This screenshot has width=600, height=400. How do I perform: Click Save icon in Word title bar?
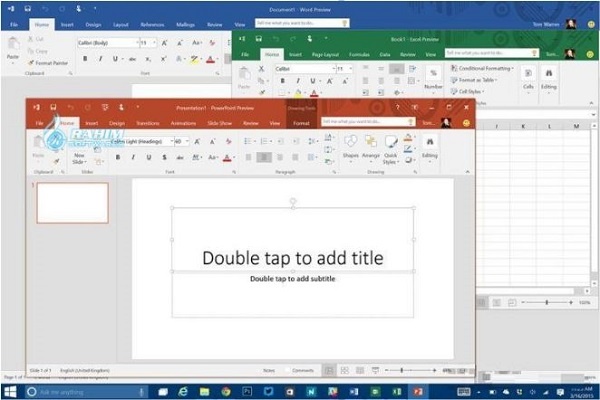click(28, 8)
